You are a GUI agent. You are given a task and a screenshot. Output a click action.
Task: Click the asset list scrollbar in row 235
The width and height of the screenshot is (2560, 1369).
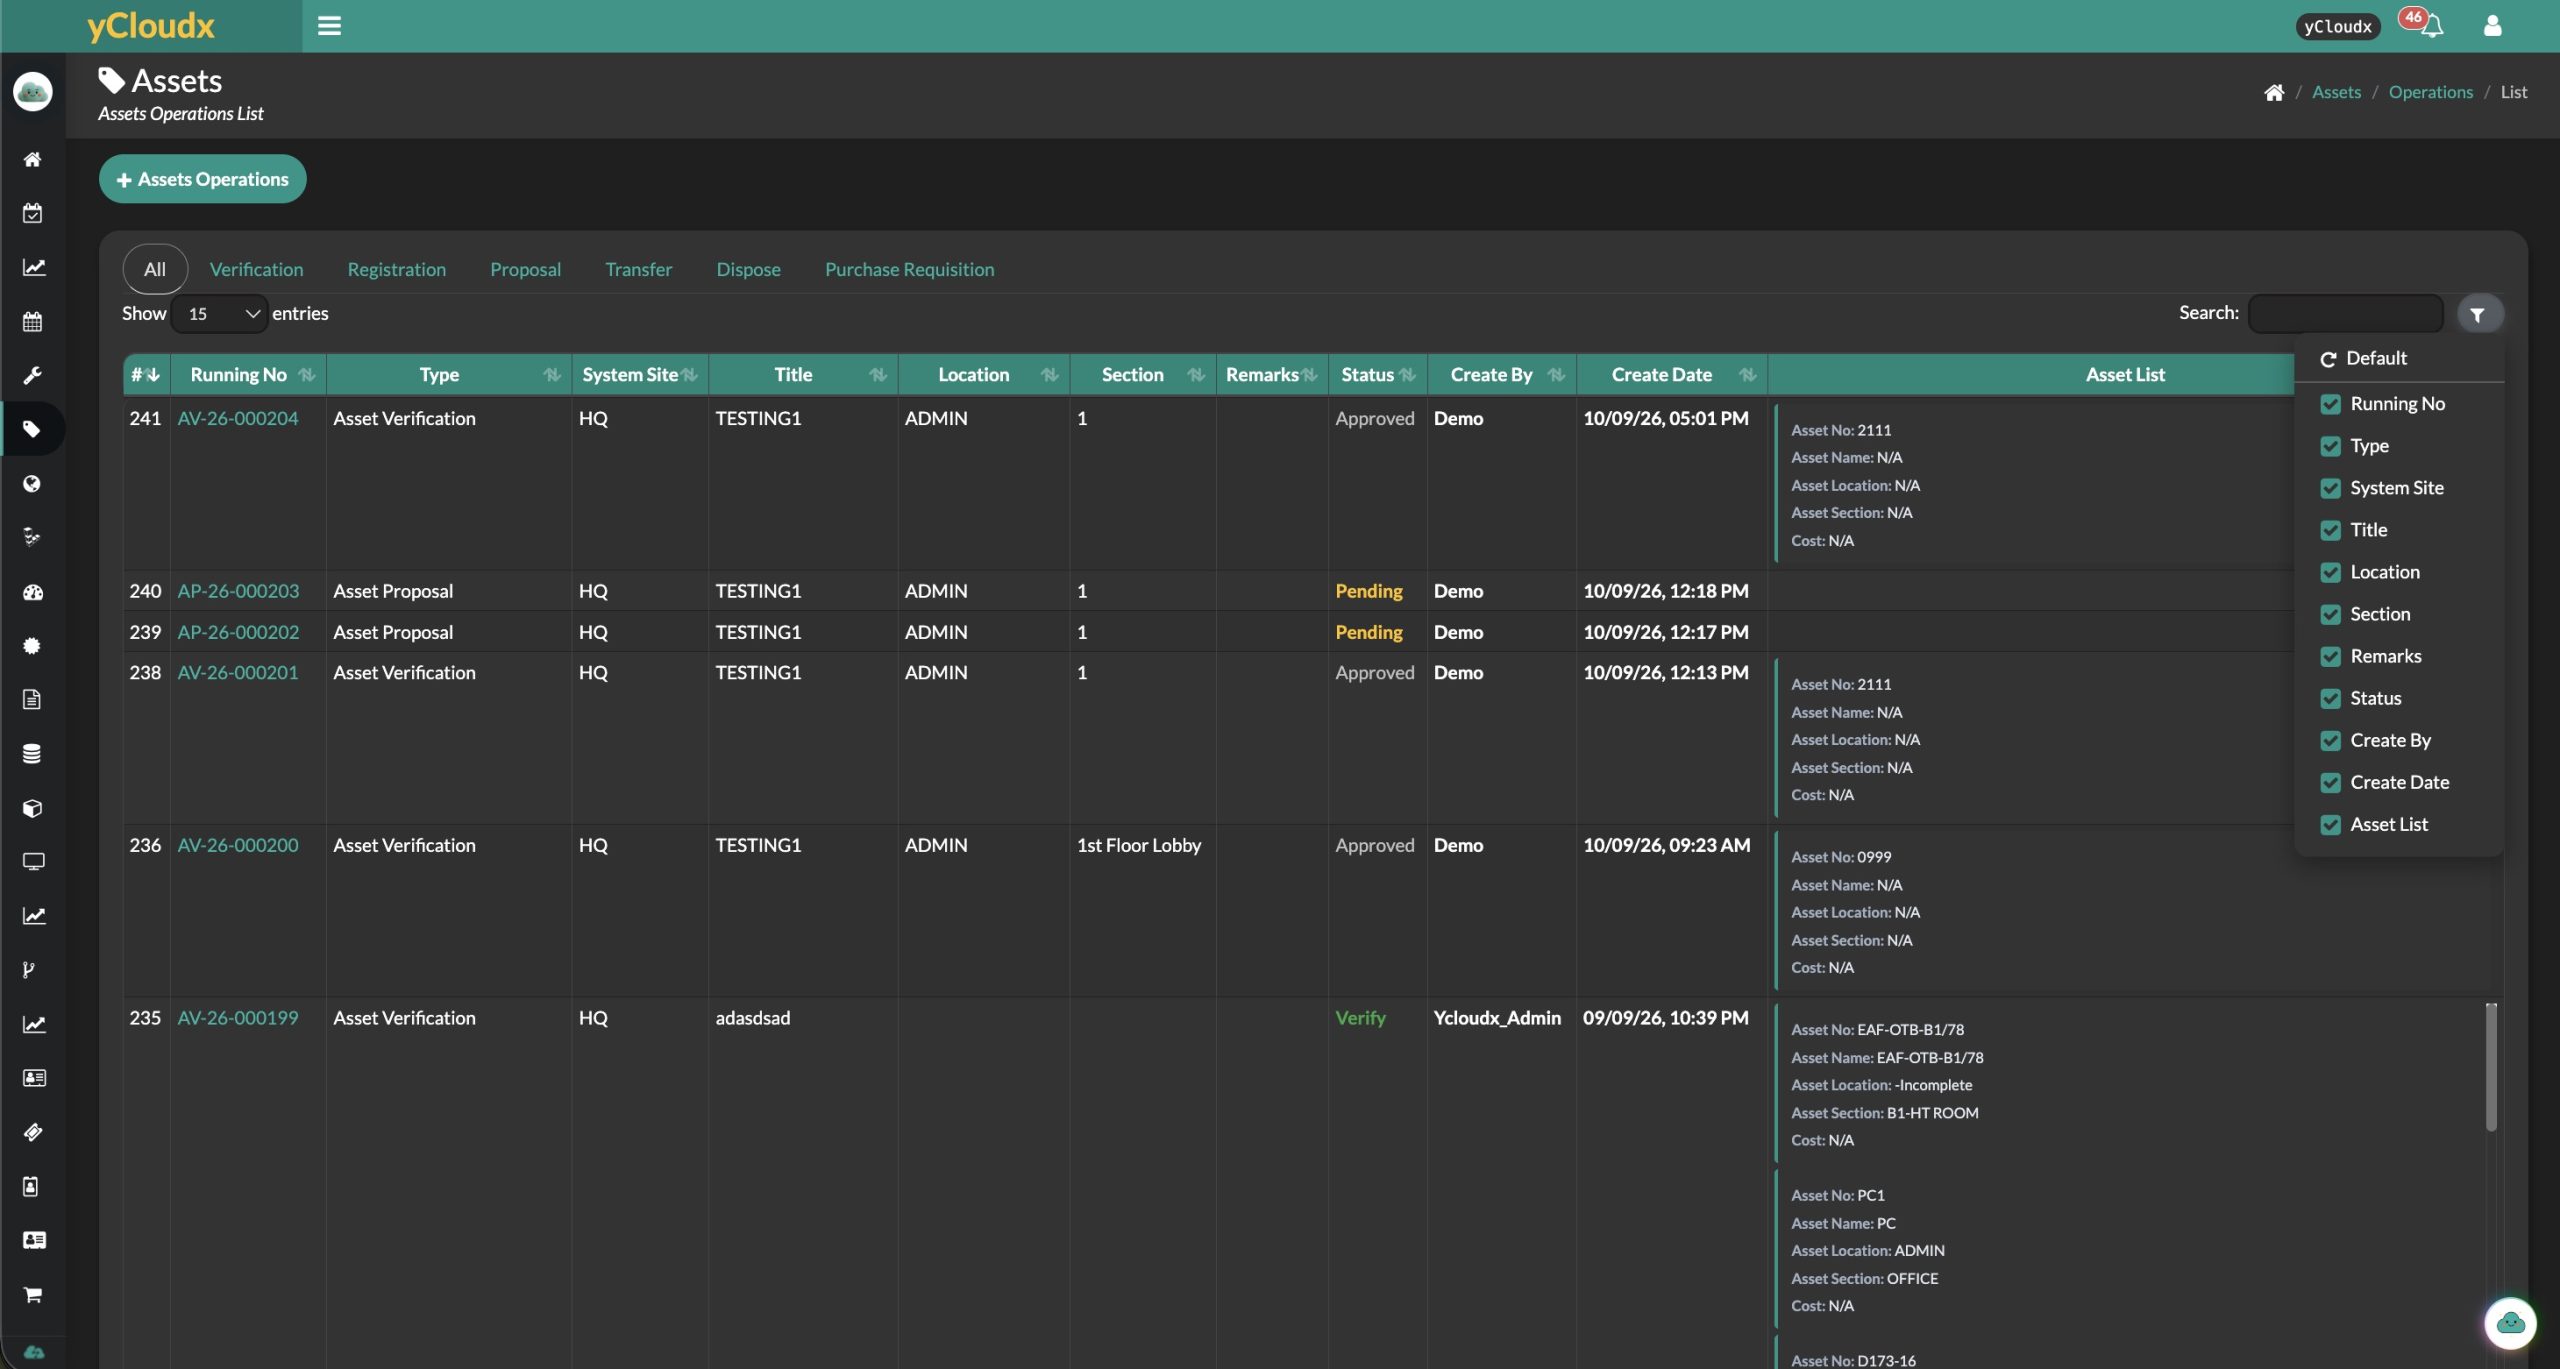[x=2491, y=1068]
